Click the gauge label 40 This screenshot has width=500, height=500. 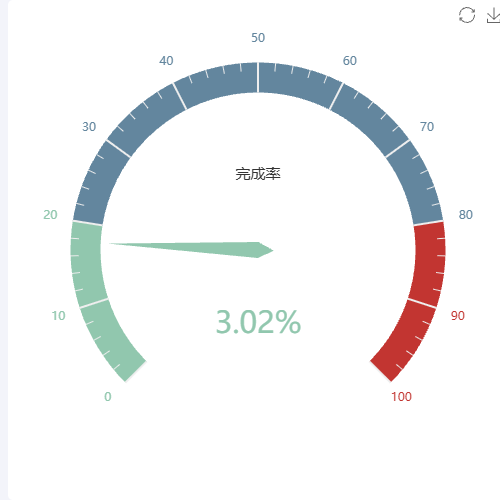point(166,61)
